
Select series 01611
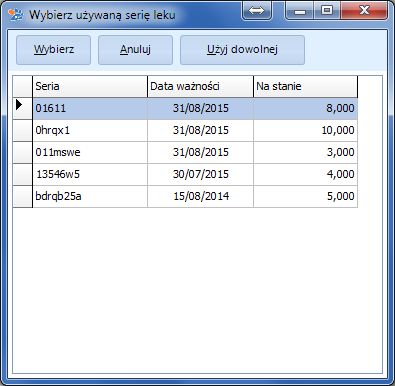(x=90, y=108)
